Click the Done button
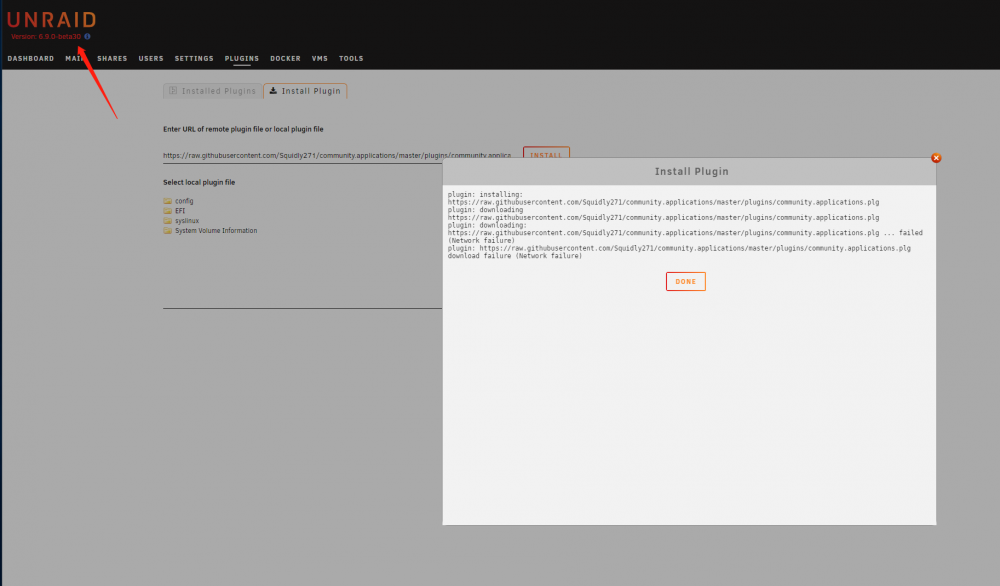This screenshot has height=586, width=1000. tap(686, 281)
